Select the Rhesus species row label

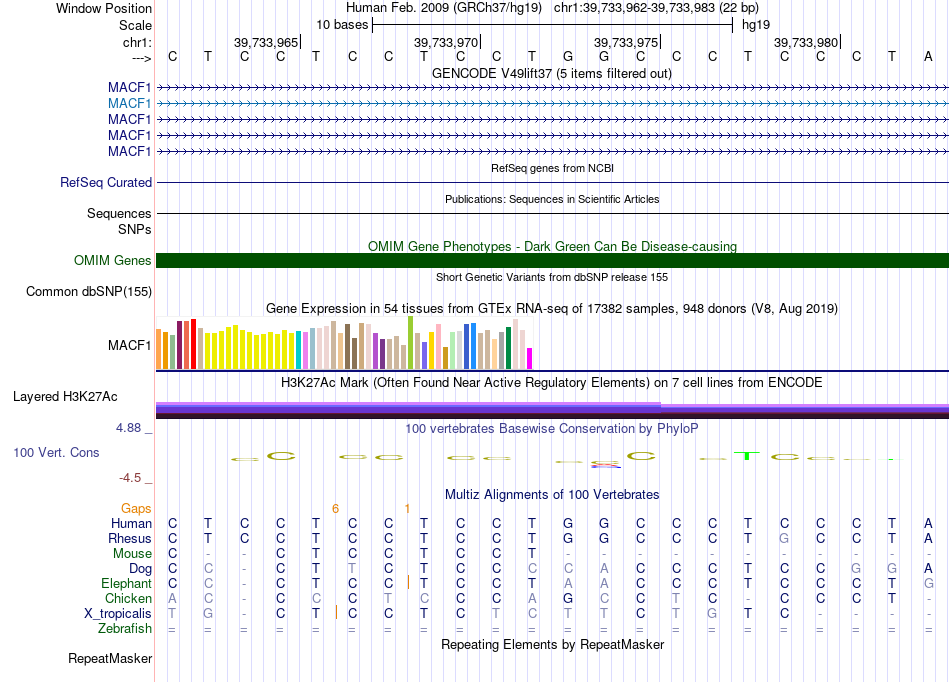click(129, 538)
